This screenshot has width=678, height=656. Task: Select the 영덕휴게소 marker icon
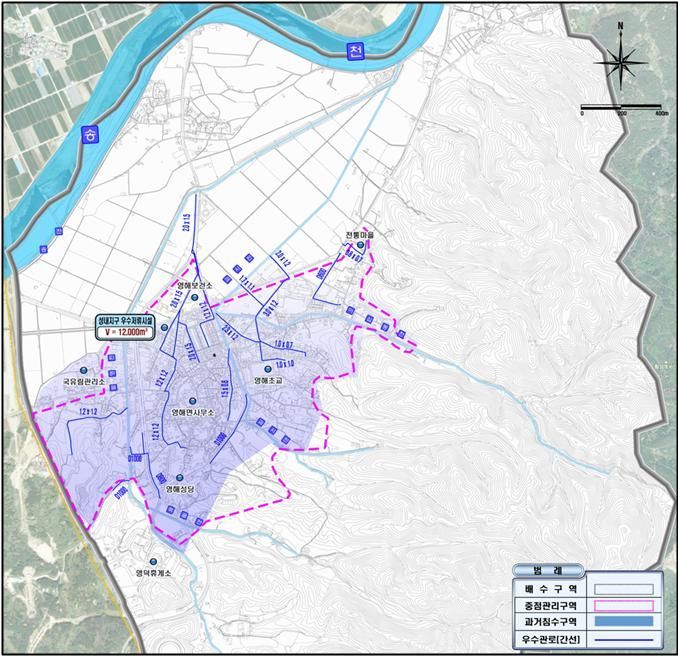point(154,561)
